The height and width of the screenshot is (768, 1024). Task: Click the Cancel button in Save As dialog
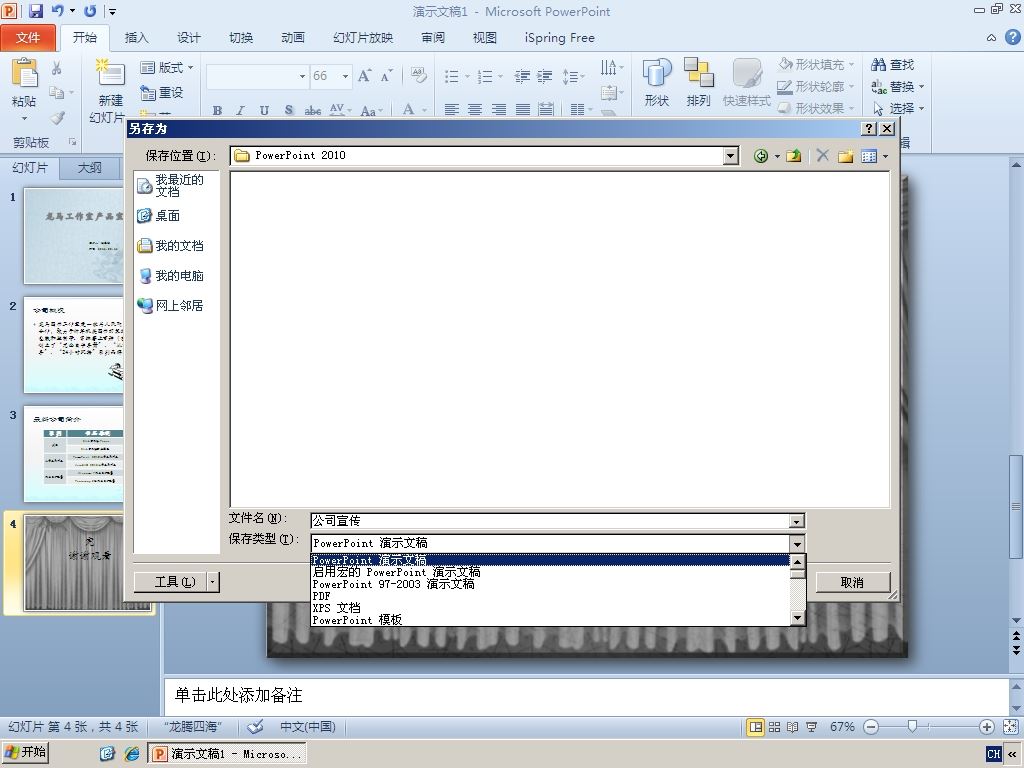tap(852, 582)
